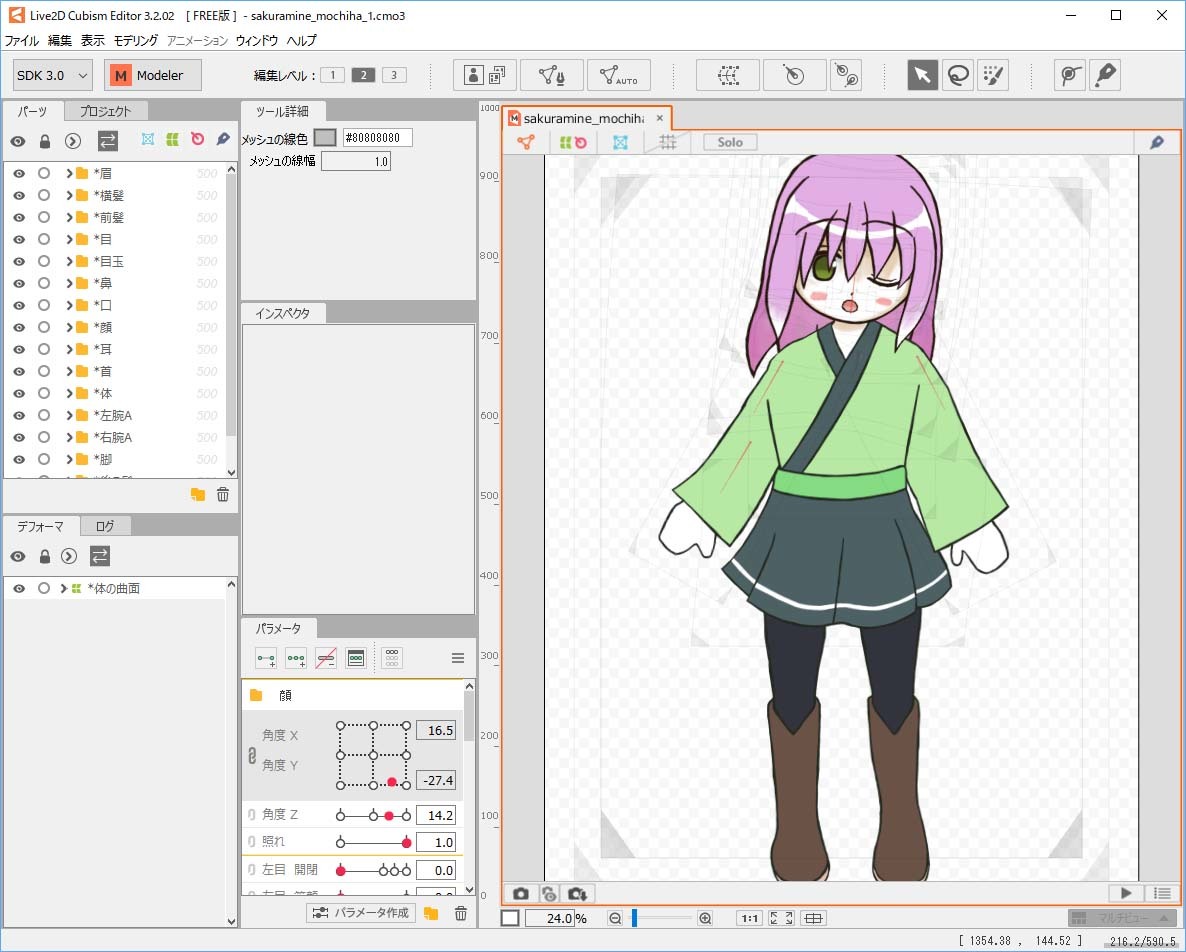Hide the *体の曲面 deformer
The width and height of the screenshot is (1186, 952).
coord(19,588)
